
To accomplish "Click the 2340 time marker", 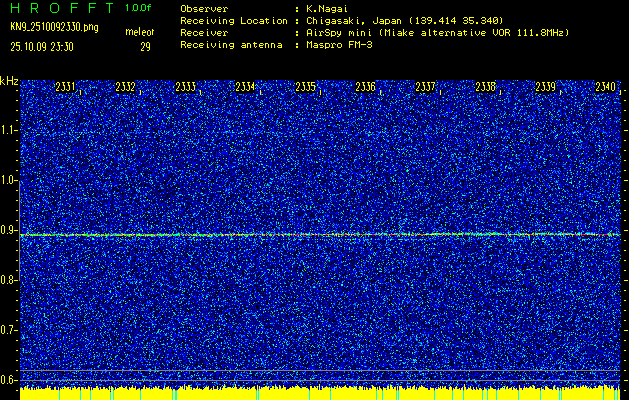I will pos(605,87).
